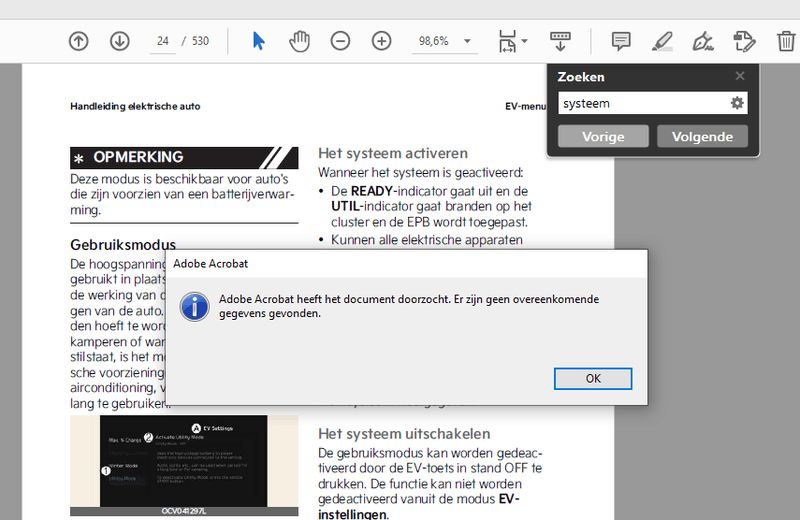Click the trash delete icon
This screenshot has height=520, width=800.
pos(786,41)
